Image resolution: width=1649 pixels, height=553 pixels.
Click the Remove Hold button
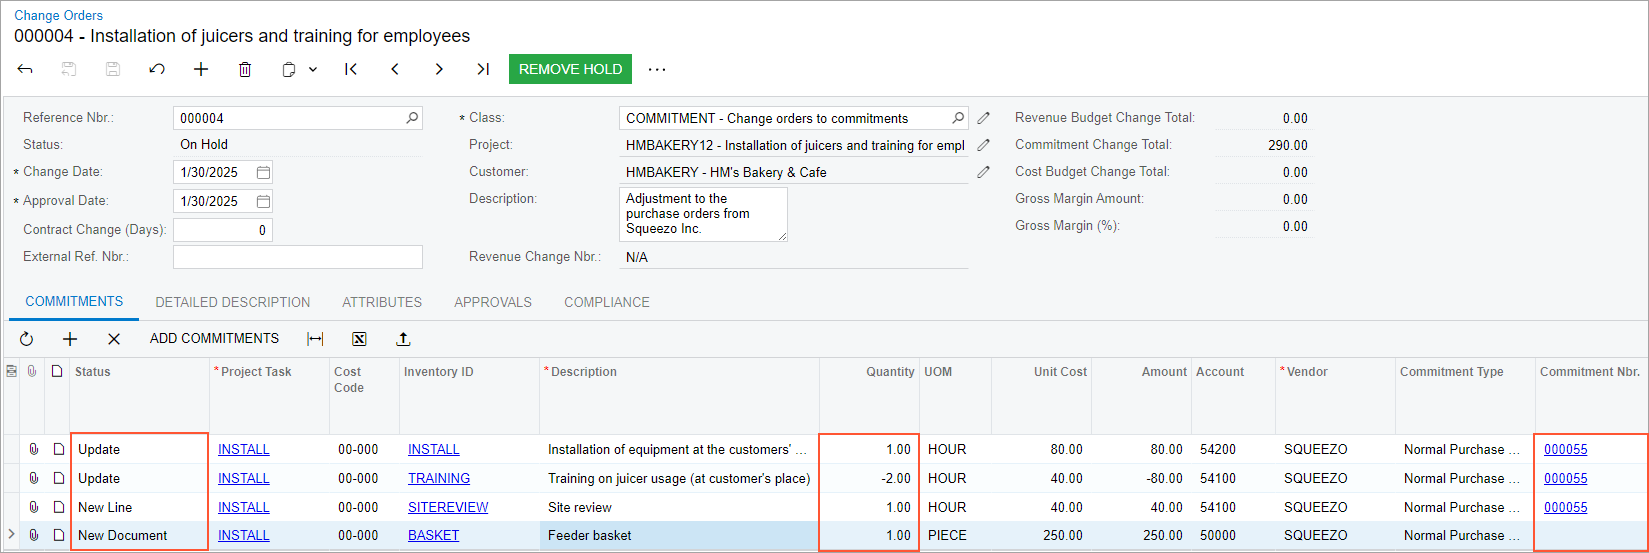click(x=570, y=69)
